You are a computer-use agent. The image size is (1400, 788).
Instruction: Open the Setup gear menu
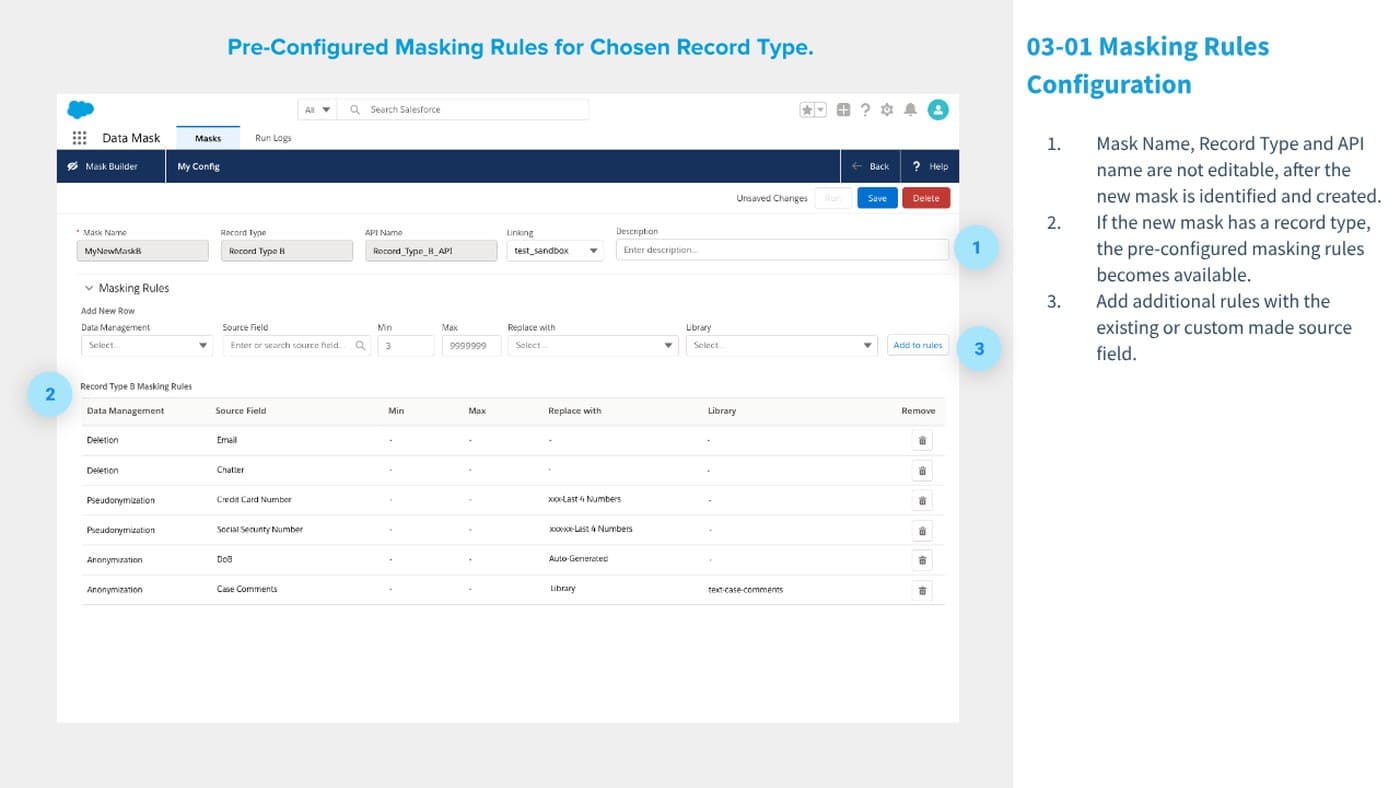(887, 110)
